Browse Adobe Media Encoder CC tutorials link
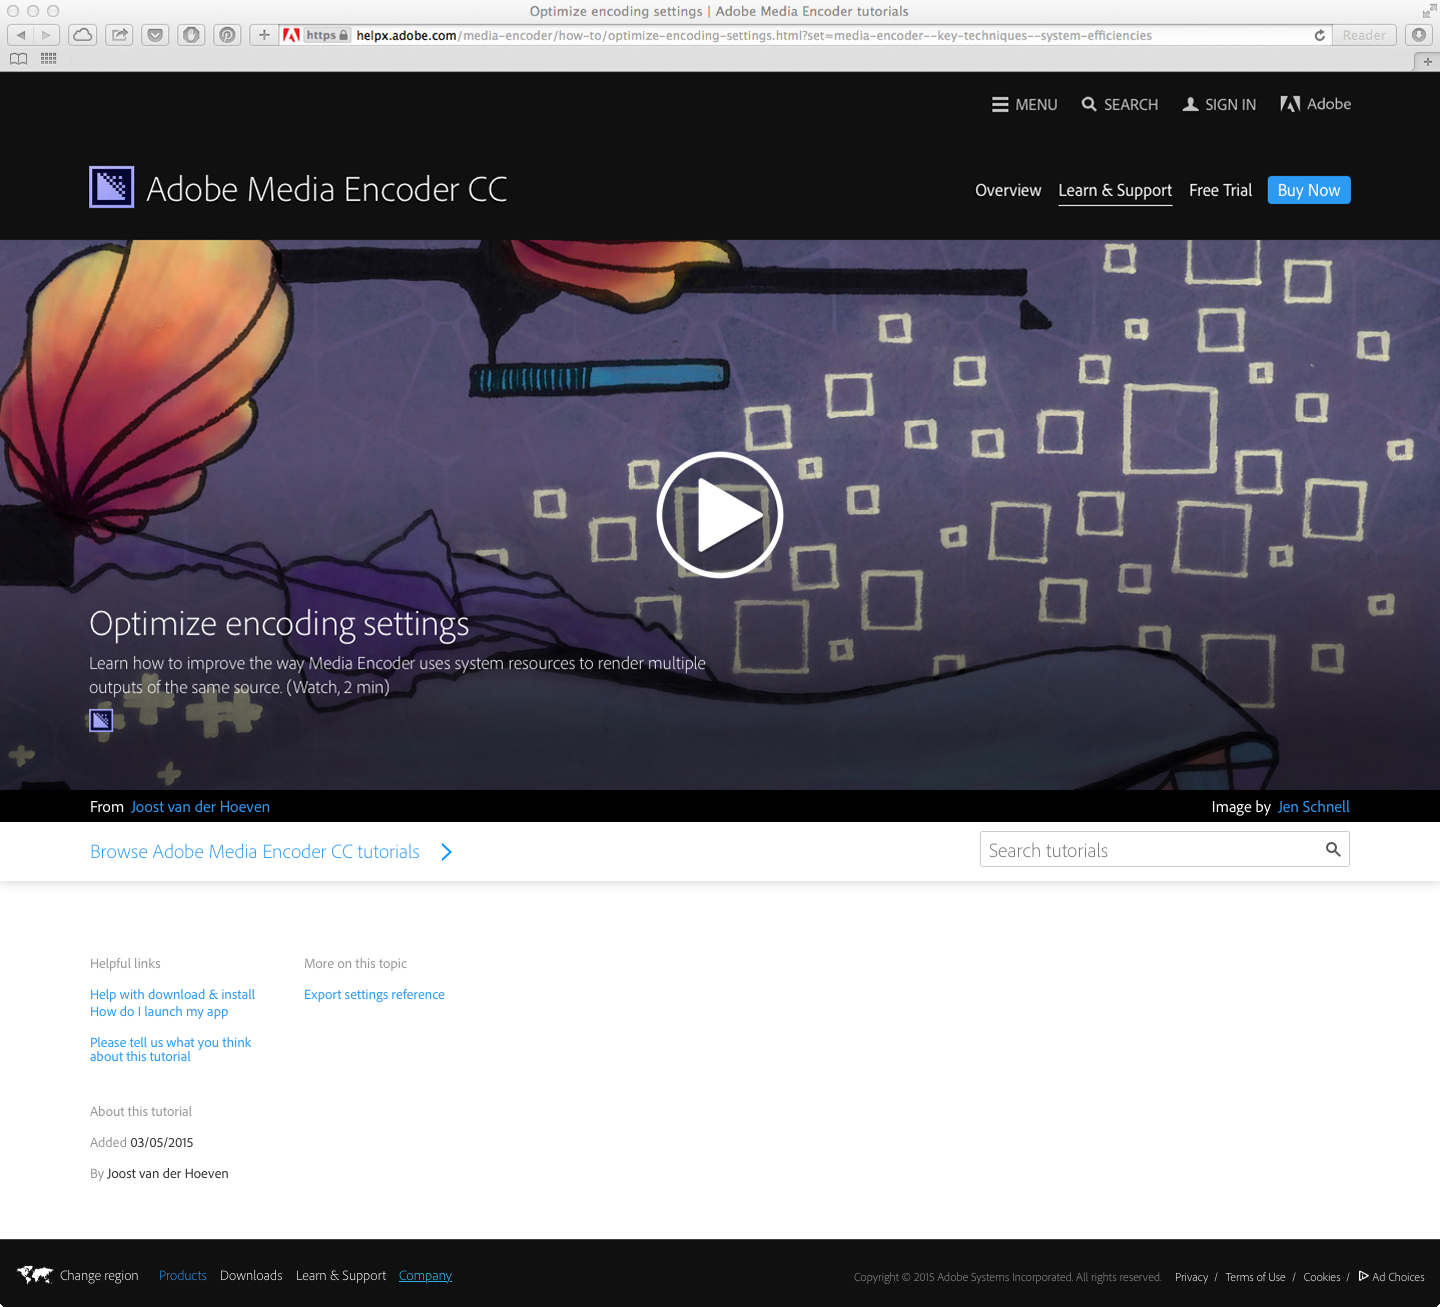The width and height of the screenshot is (1440, 1307). (255, 852)
